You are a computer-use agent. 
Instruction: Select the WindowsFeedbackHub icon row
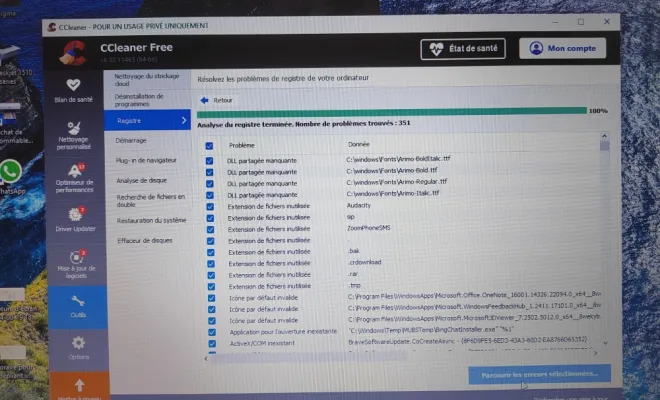click(403, 308)
